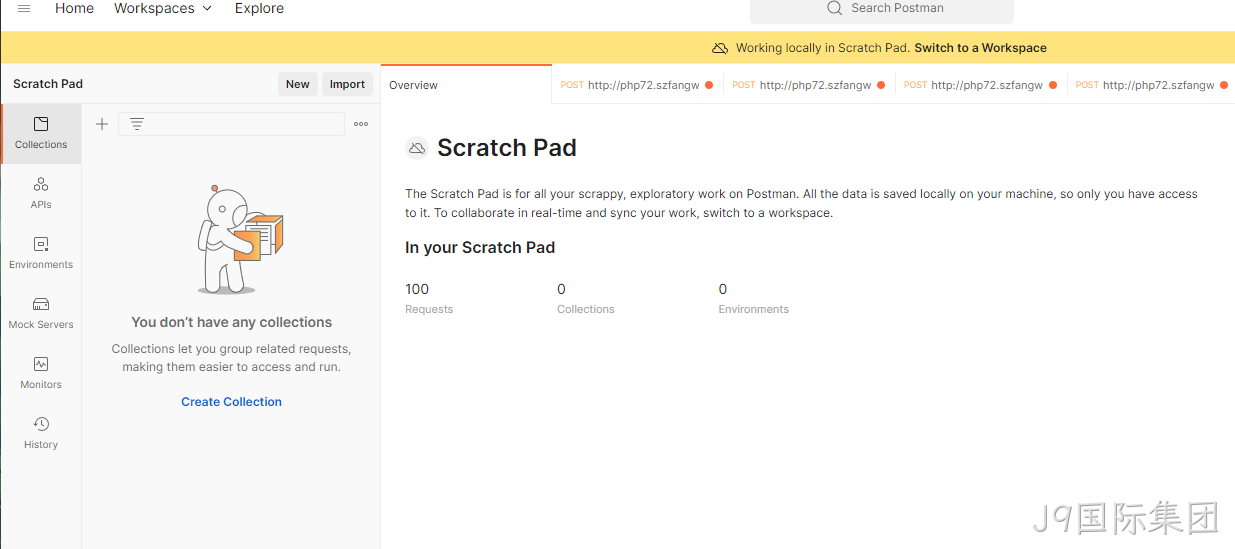
Task: Open the Explore page
Action: (259, 8)
